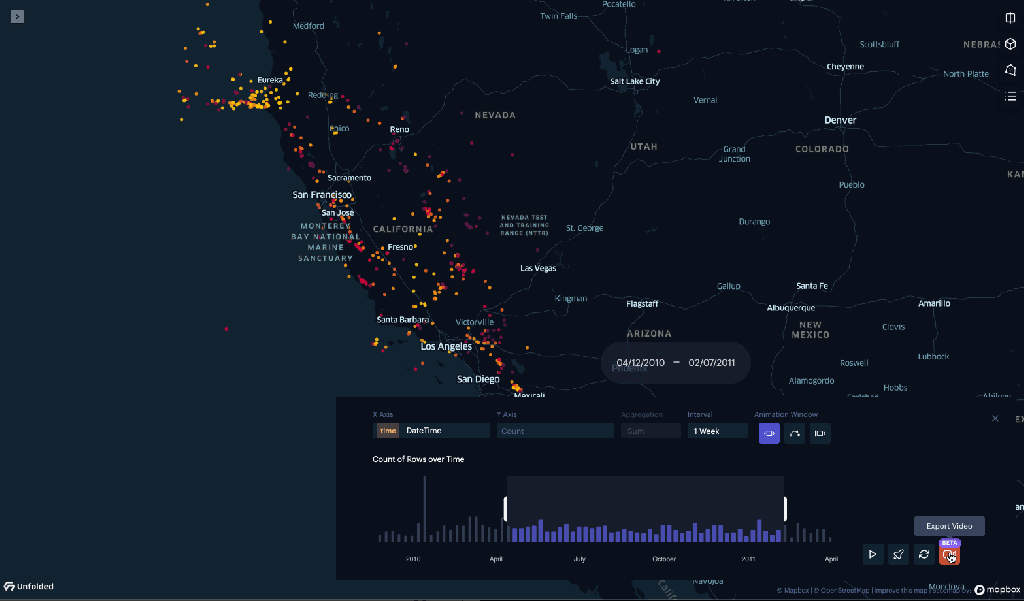Click the Export Video button
Image resolution: width=1024 pixels, height=601 pixels.
pos(949,555)
